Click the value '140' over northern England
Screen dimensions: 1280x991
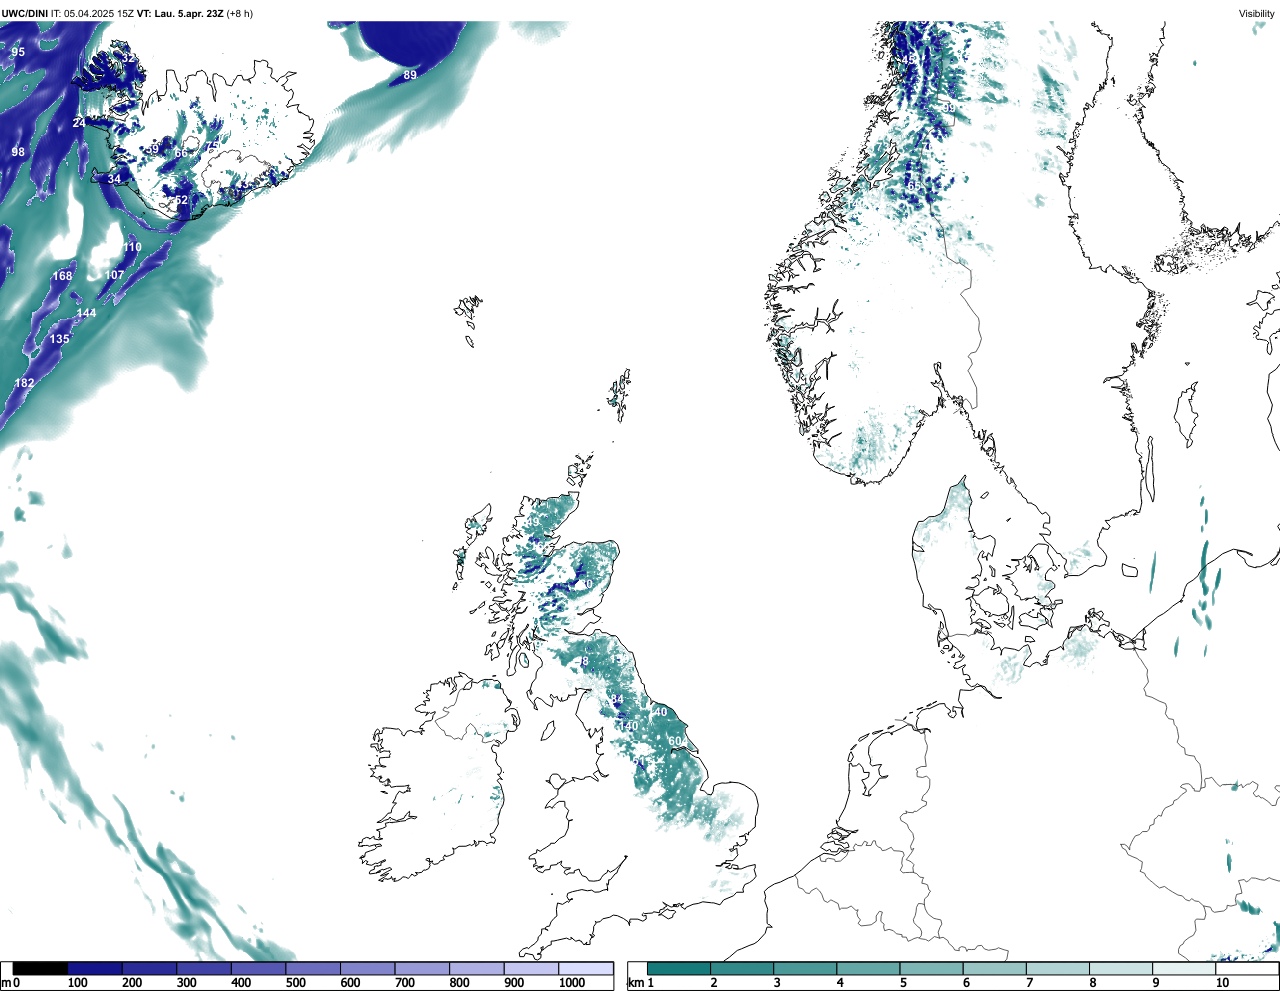pyautogui.click(x=628, y=726)
